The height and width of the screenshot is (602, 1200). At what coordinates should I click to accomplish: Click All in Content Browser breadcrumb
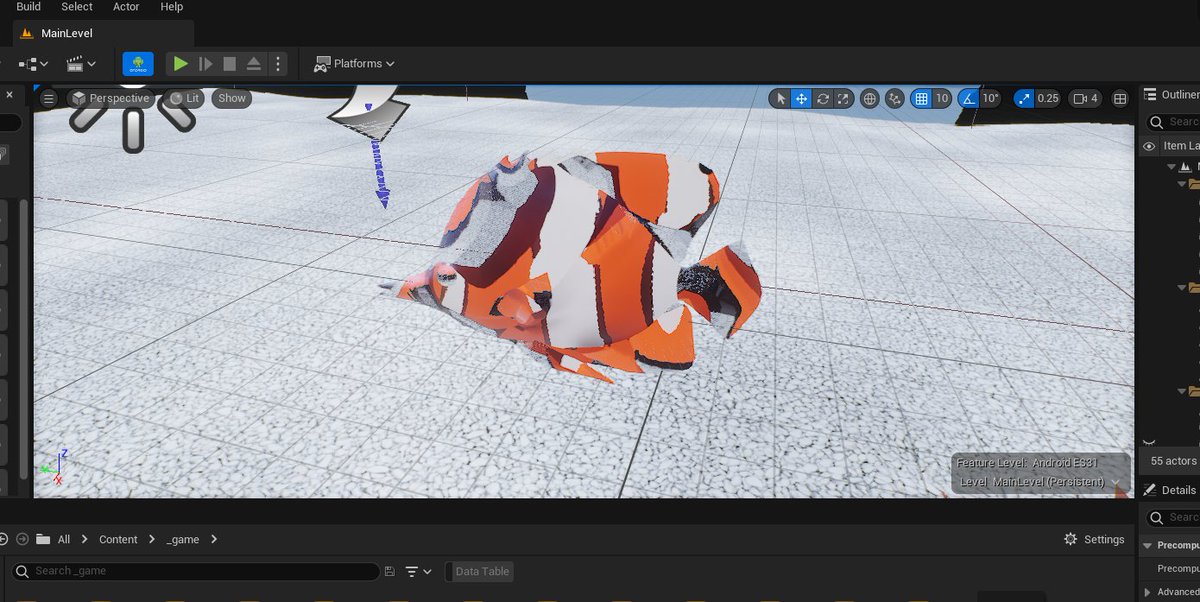[x=64, y=539]
